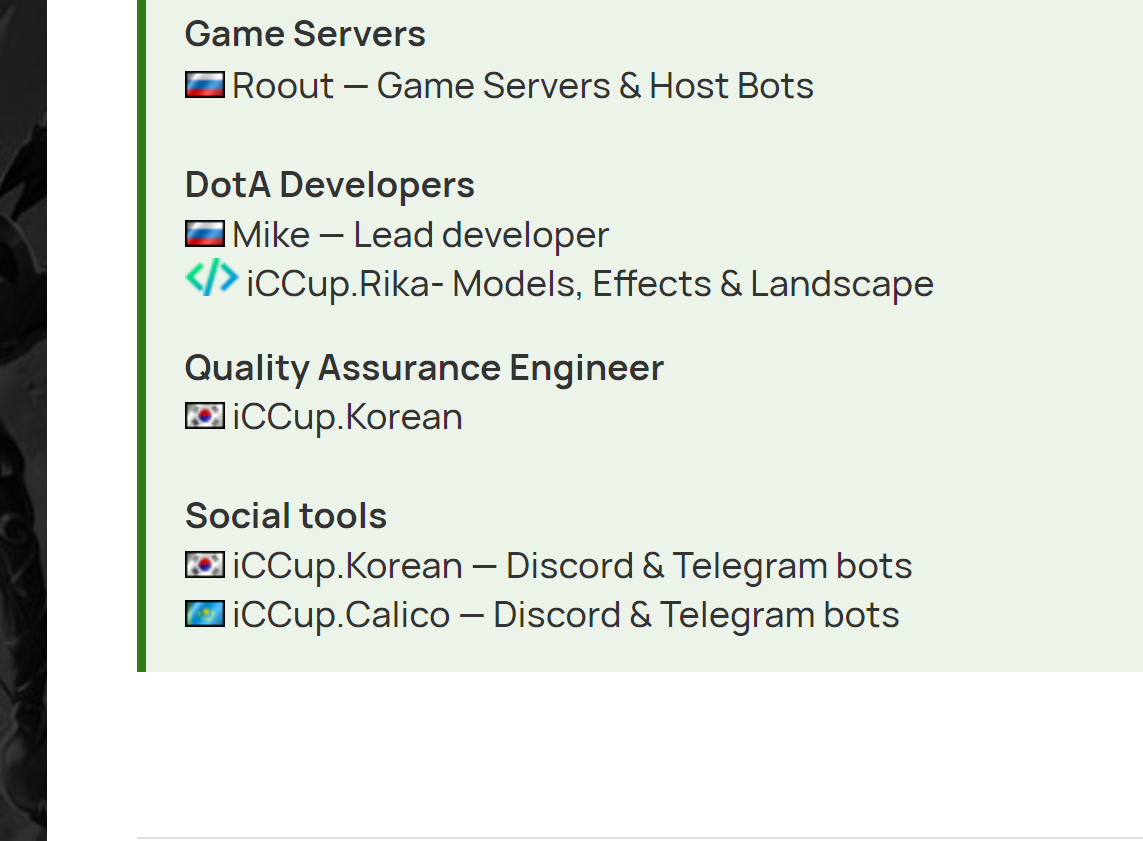Image resolution: width=1143 pixels, height=841 pixels.
Task: Click the Game Servers & Host Bots text
Action: [x=595, y=86]
